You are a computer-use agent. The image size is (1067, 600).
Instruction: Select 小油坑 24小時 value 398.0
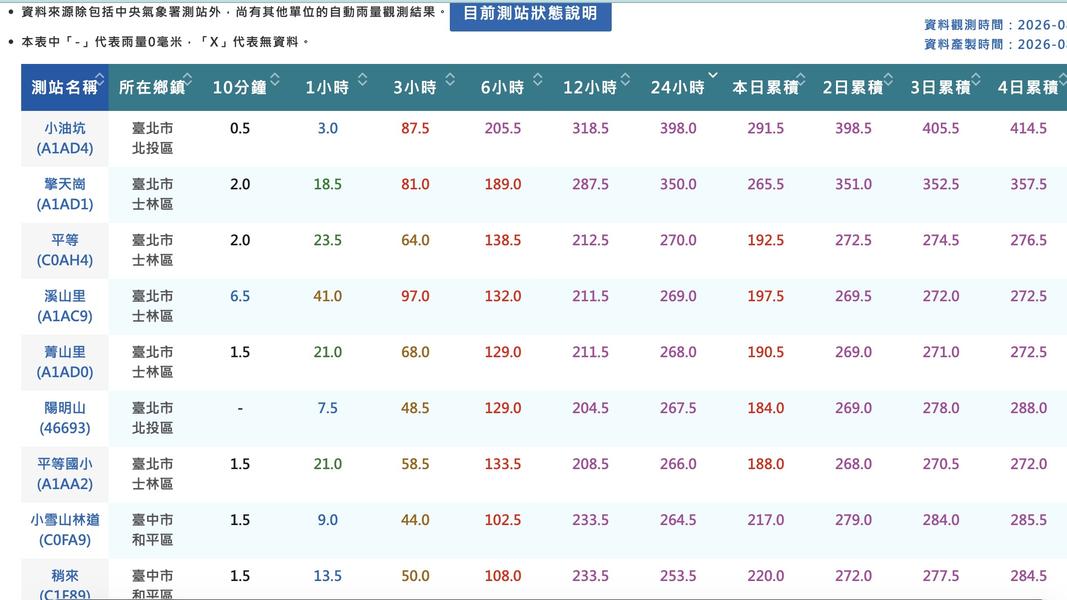[678, 128]
